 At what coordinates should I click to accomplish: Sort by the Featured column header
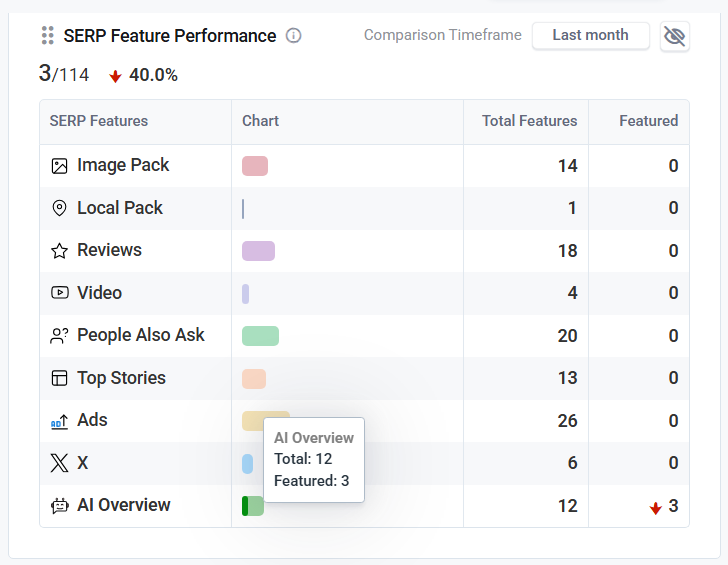[x=648, y=121]
